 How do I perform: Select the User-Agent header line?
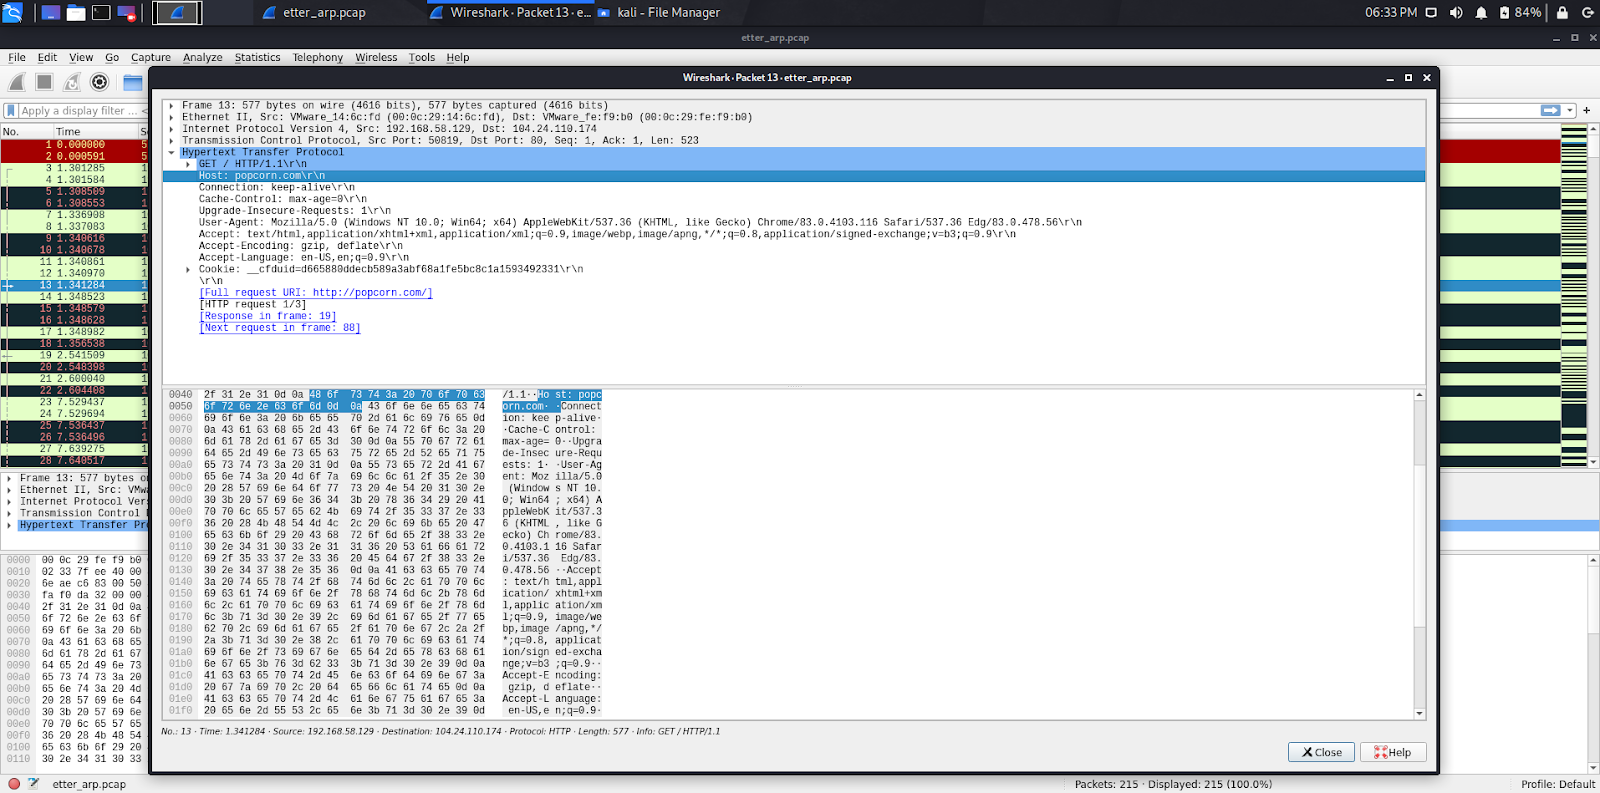640,223
